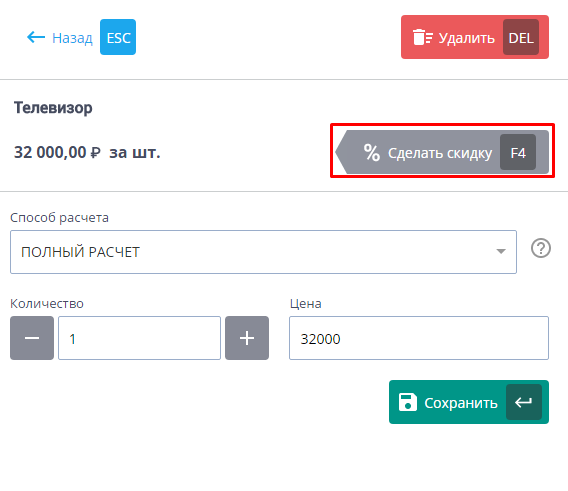The height and width of the screenshot is (491, 568).
Task: Click the blue ESC key badge
Action: (118, 37)
